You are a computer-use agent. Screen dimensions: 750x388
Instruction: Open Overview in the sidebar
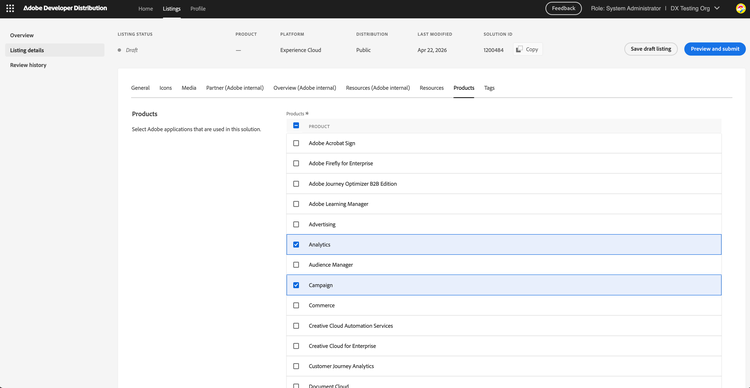coord(22,35)
